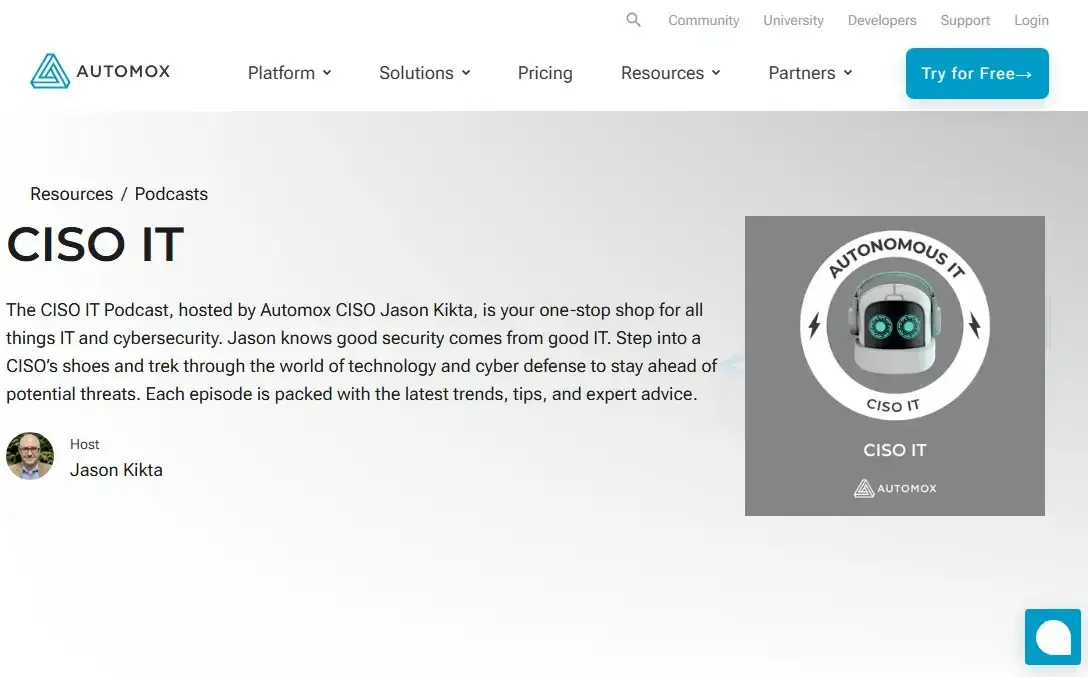Viewport: 1088px width, 677px height.
Task: Open the University link
Action: [793, 21]
